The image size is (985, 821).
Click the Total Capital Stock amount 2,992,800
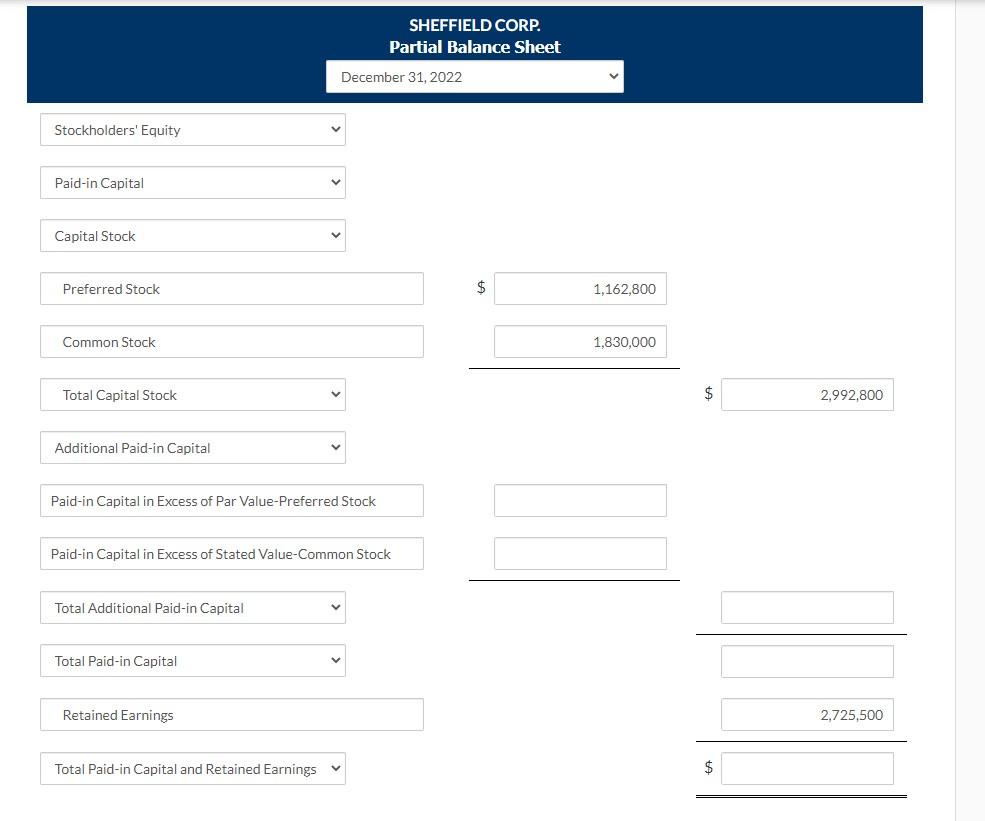click(x=807, y=394)
